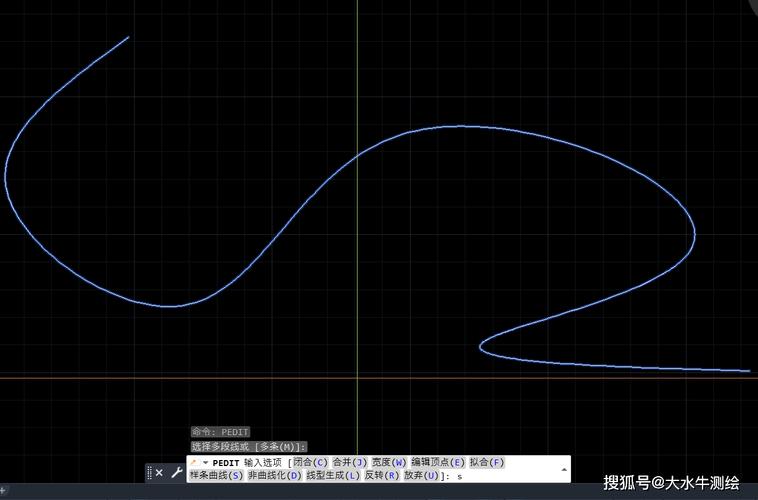
Task: Click the '命令: PEDIT' history line
Action: pos(220,432)
